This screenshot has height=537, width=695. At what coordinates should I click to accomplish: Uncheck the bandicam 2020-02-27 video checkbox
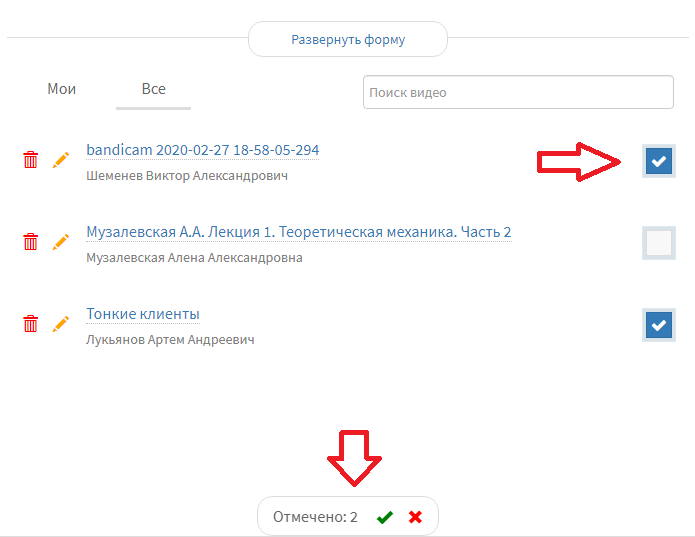click(659, 161)
